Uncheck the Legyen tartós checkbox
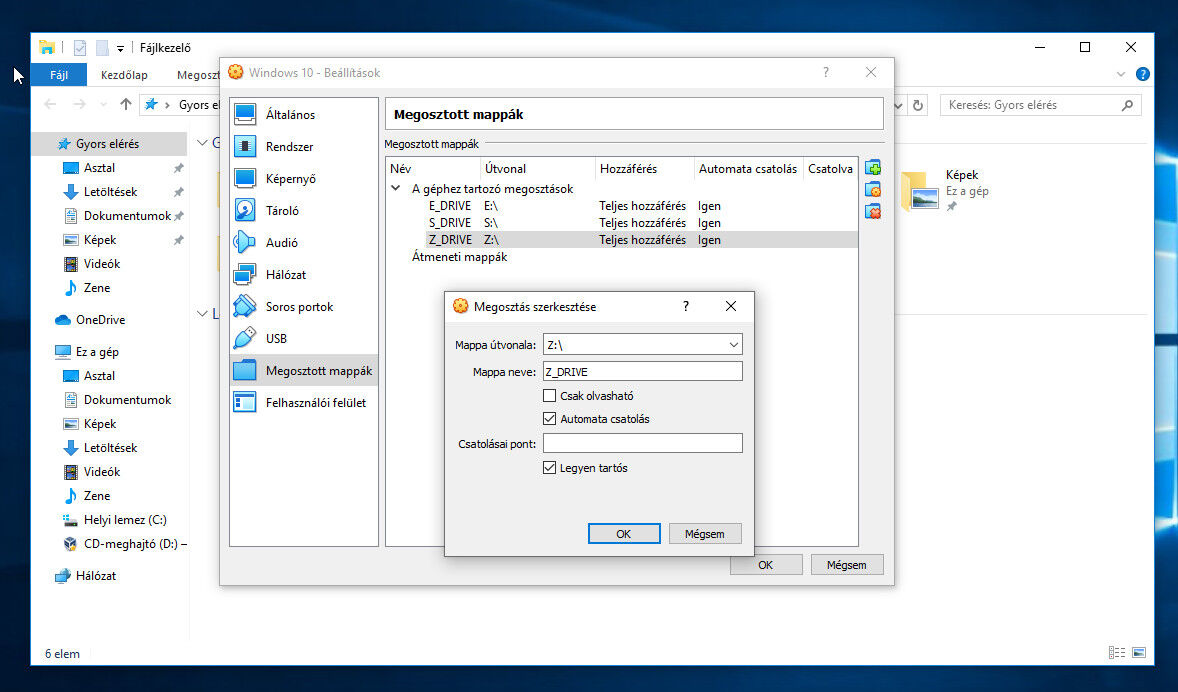 click(549, 467)
